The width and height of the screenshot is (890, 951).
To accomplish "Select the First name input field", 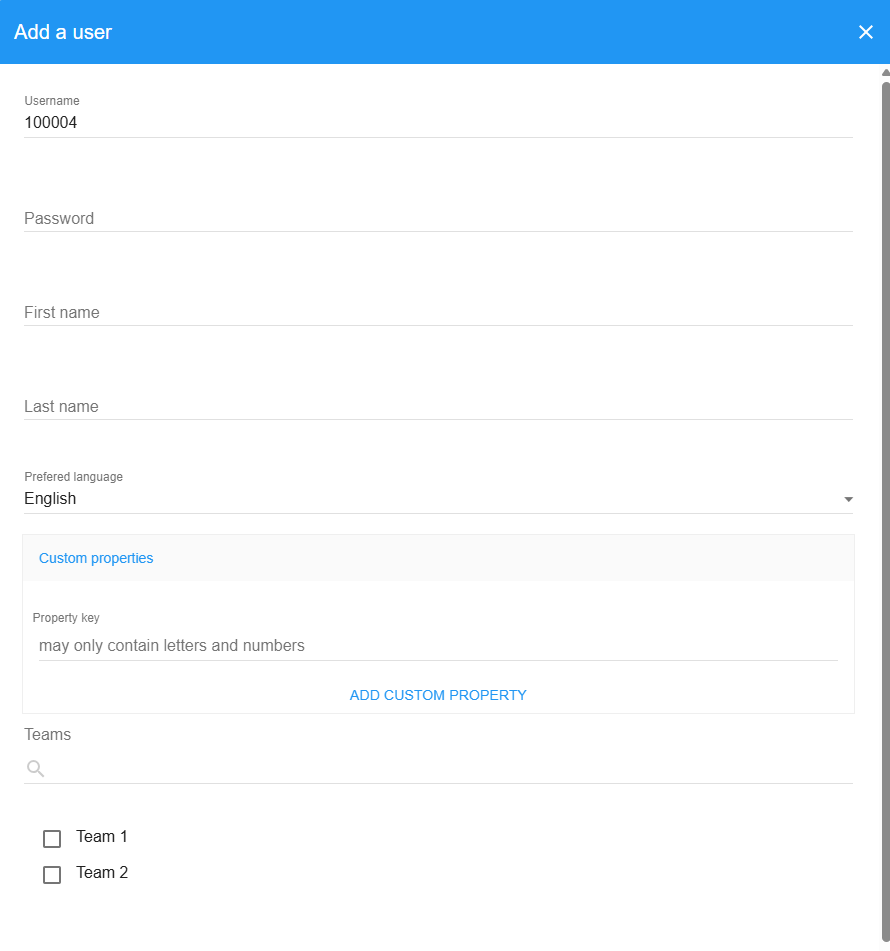I will [x=438, y=312].
